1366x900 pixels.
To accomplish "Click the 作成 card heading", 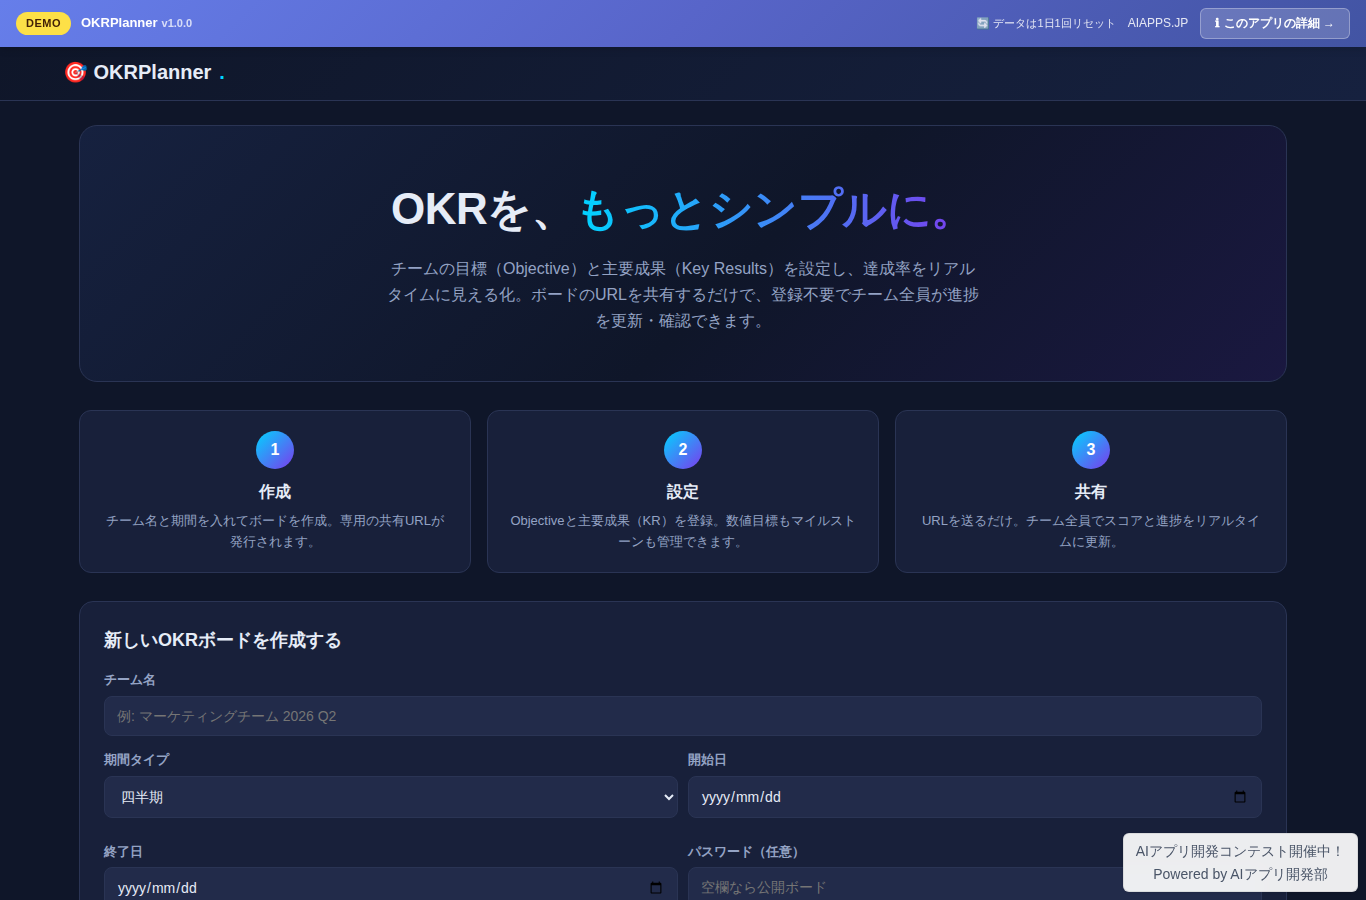I will tap(275, 492).
